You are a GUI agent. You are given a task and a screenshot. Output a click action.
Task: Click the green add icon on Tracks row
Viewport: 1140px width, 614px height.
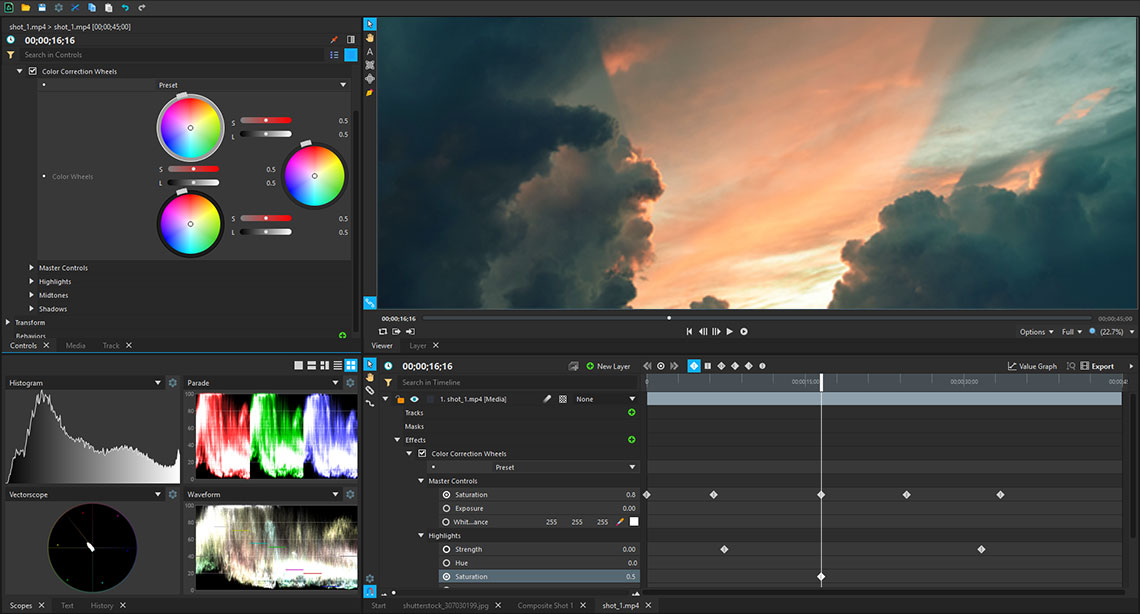[632, 412]
